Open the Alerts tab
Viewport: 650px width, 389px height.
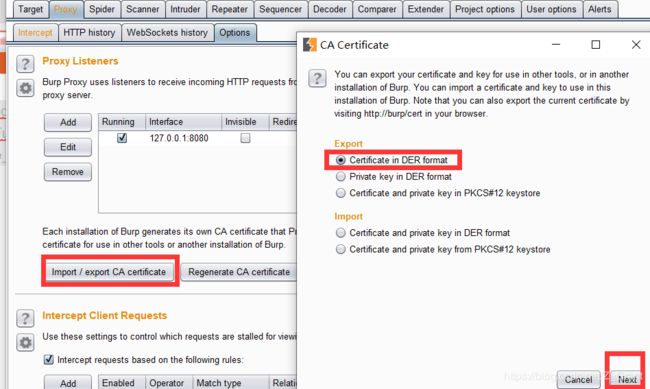[600, 9]
